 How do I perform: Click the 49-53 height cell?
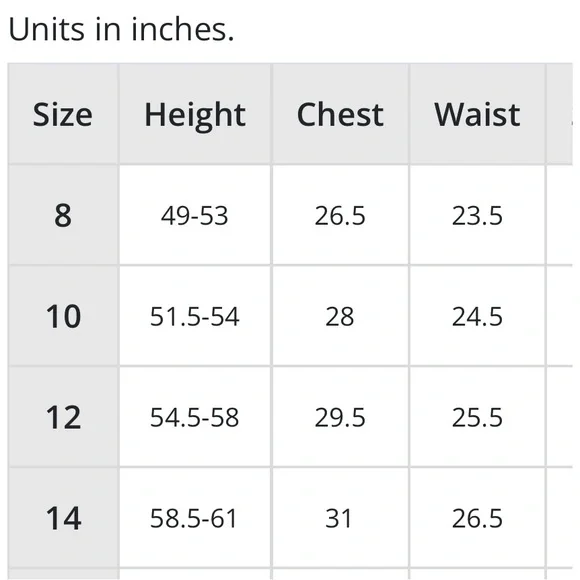pyautogui.click(x=195, y=215)
